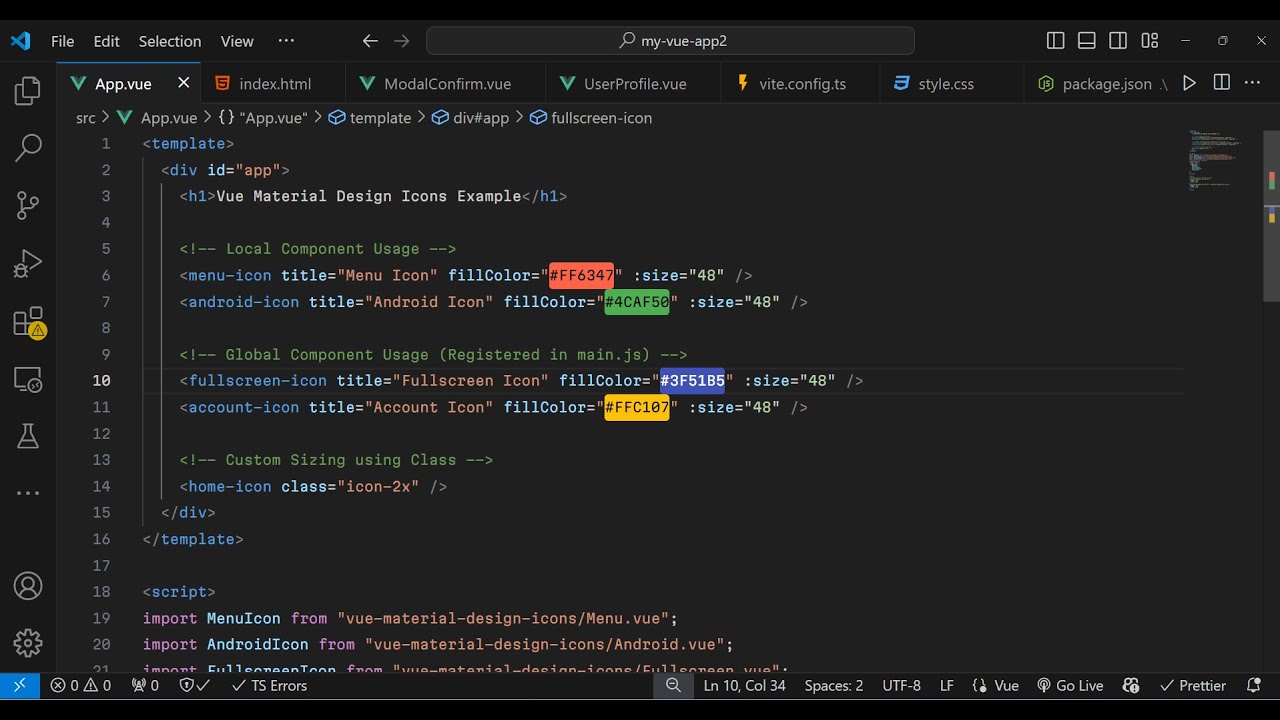Open the Testing flask view

[28, 436]
